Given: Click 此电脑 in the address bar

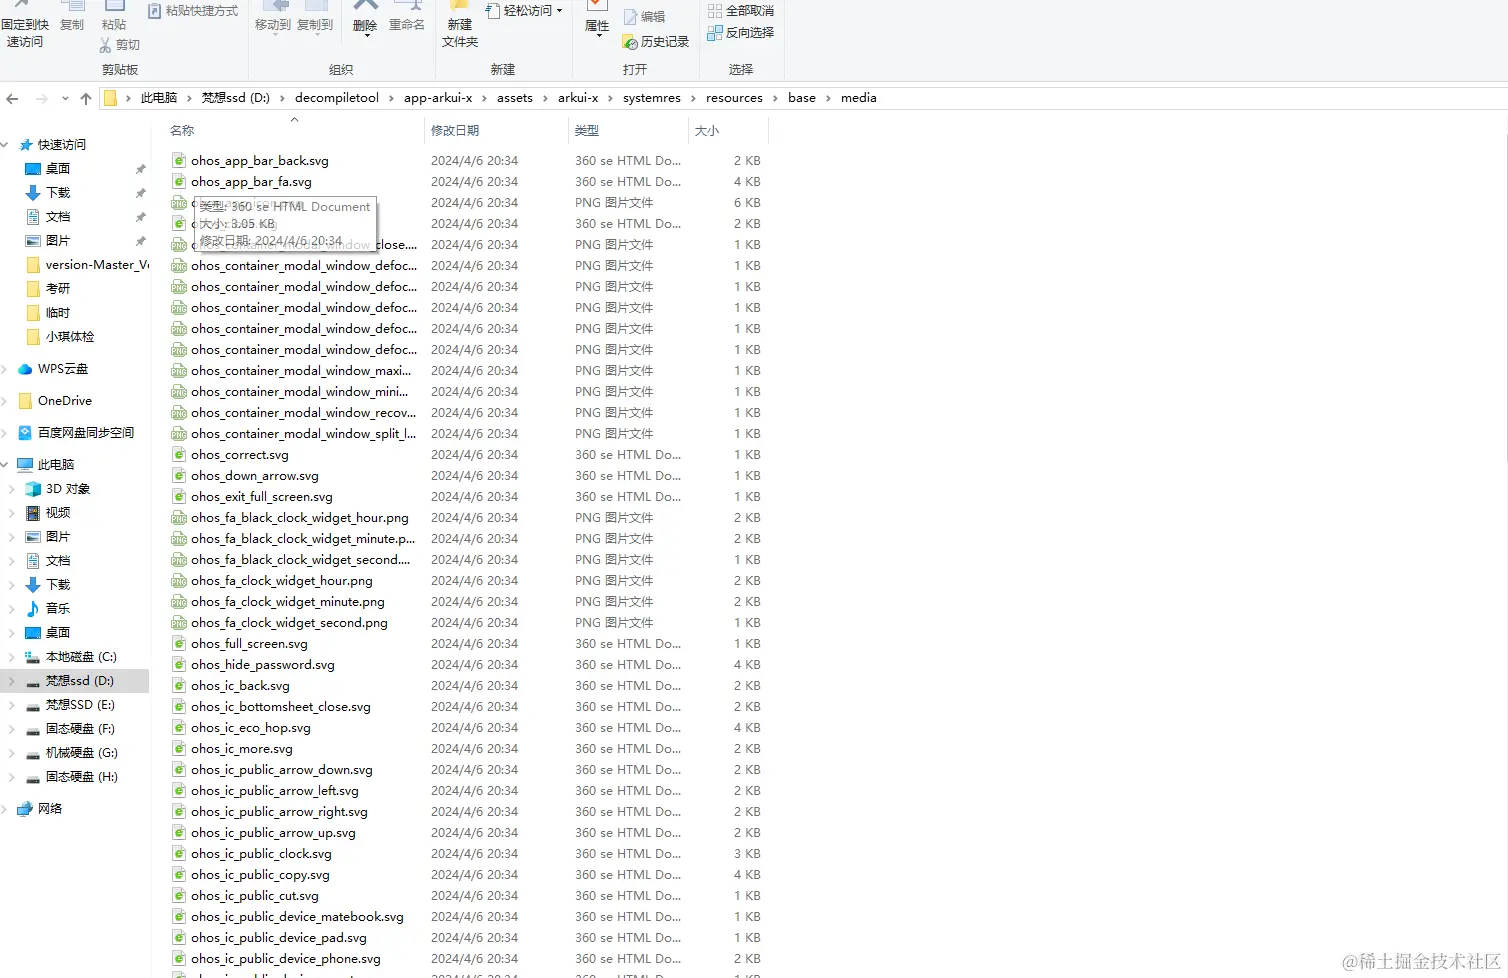Looking at the screenshot, I should 159,98.
